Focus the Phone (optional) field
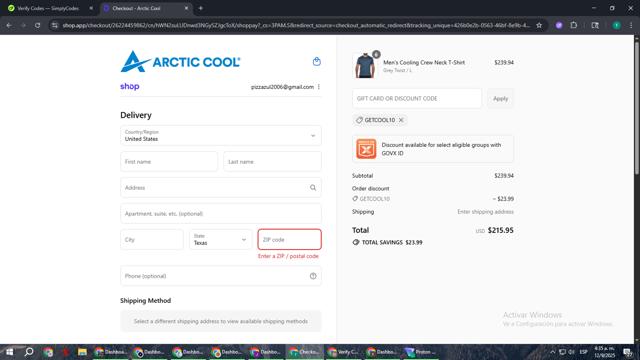 (221, 276)
